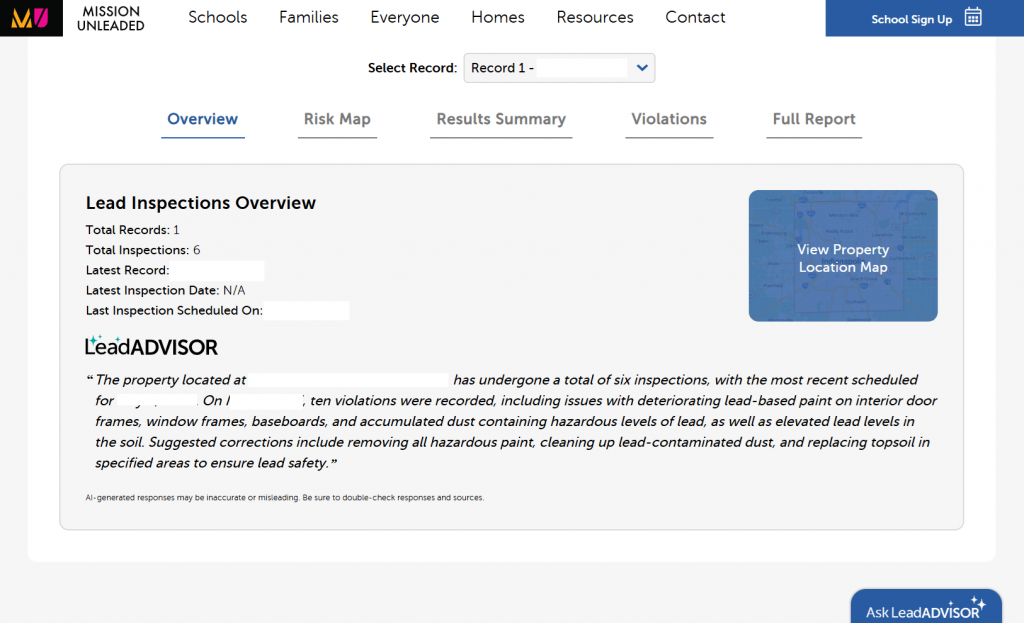Click the calendar icon beside School Sign Up
Image resolution: width=1024 pixels, height=623 pixels.
[973, 17]
